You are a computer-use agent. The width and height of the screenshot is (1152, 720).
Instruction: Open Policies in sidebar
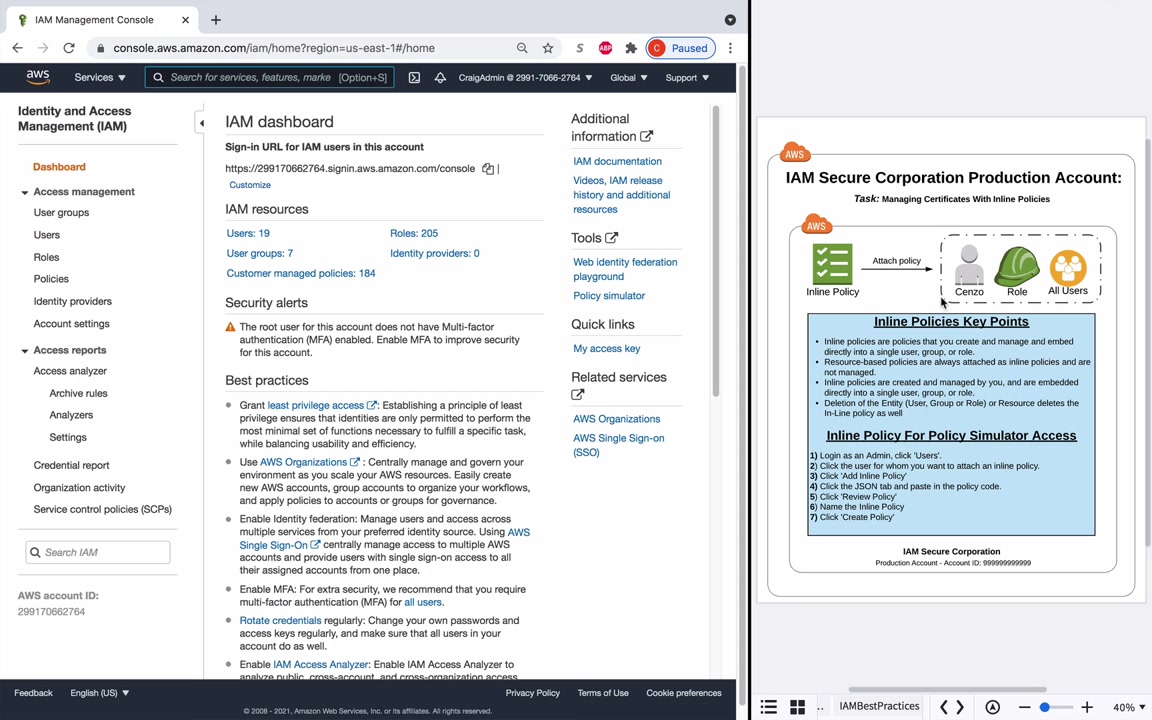click(x=51, y=279)
